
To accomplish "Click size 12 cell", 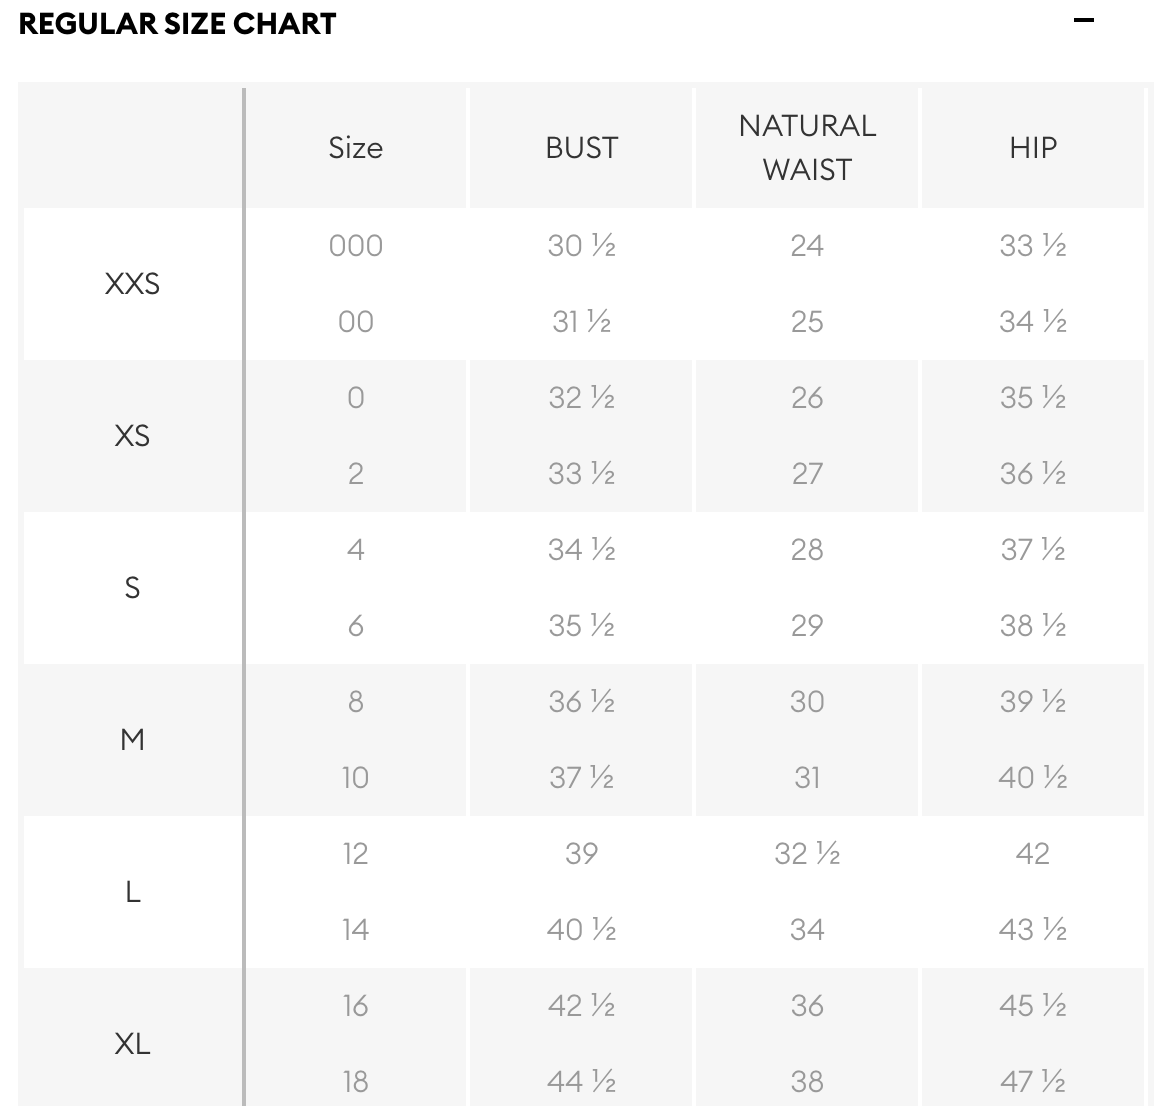I will coord(355,854).
